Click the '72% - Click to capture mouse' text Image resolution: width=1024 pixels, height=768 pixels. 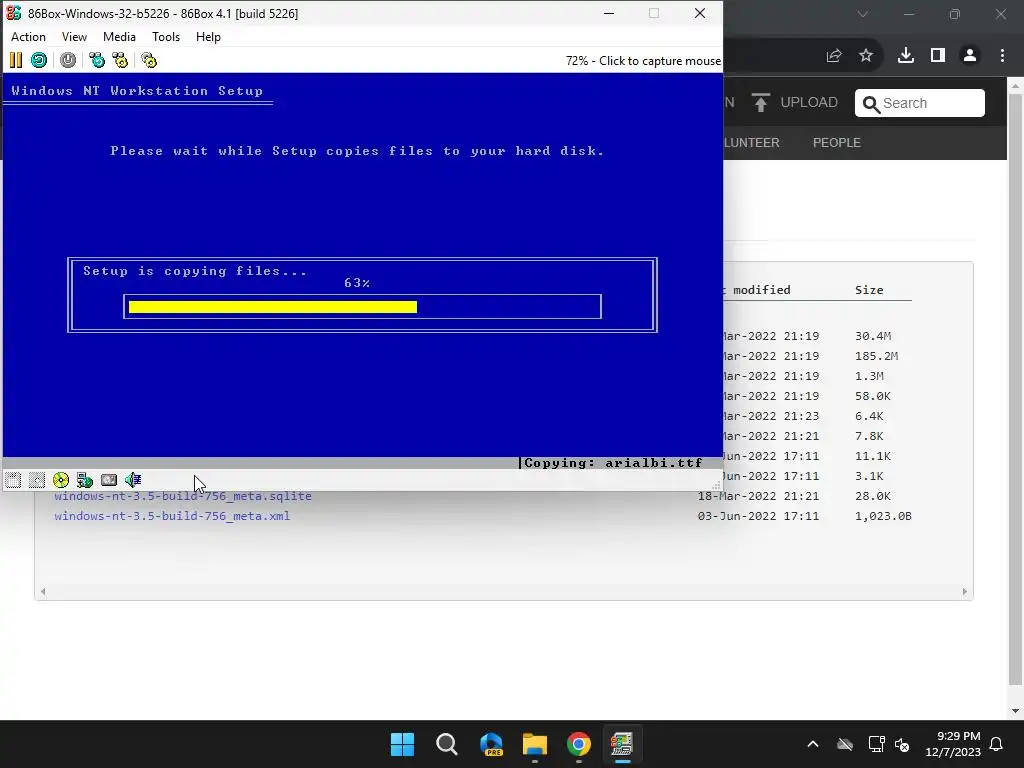(643, 61)
